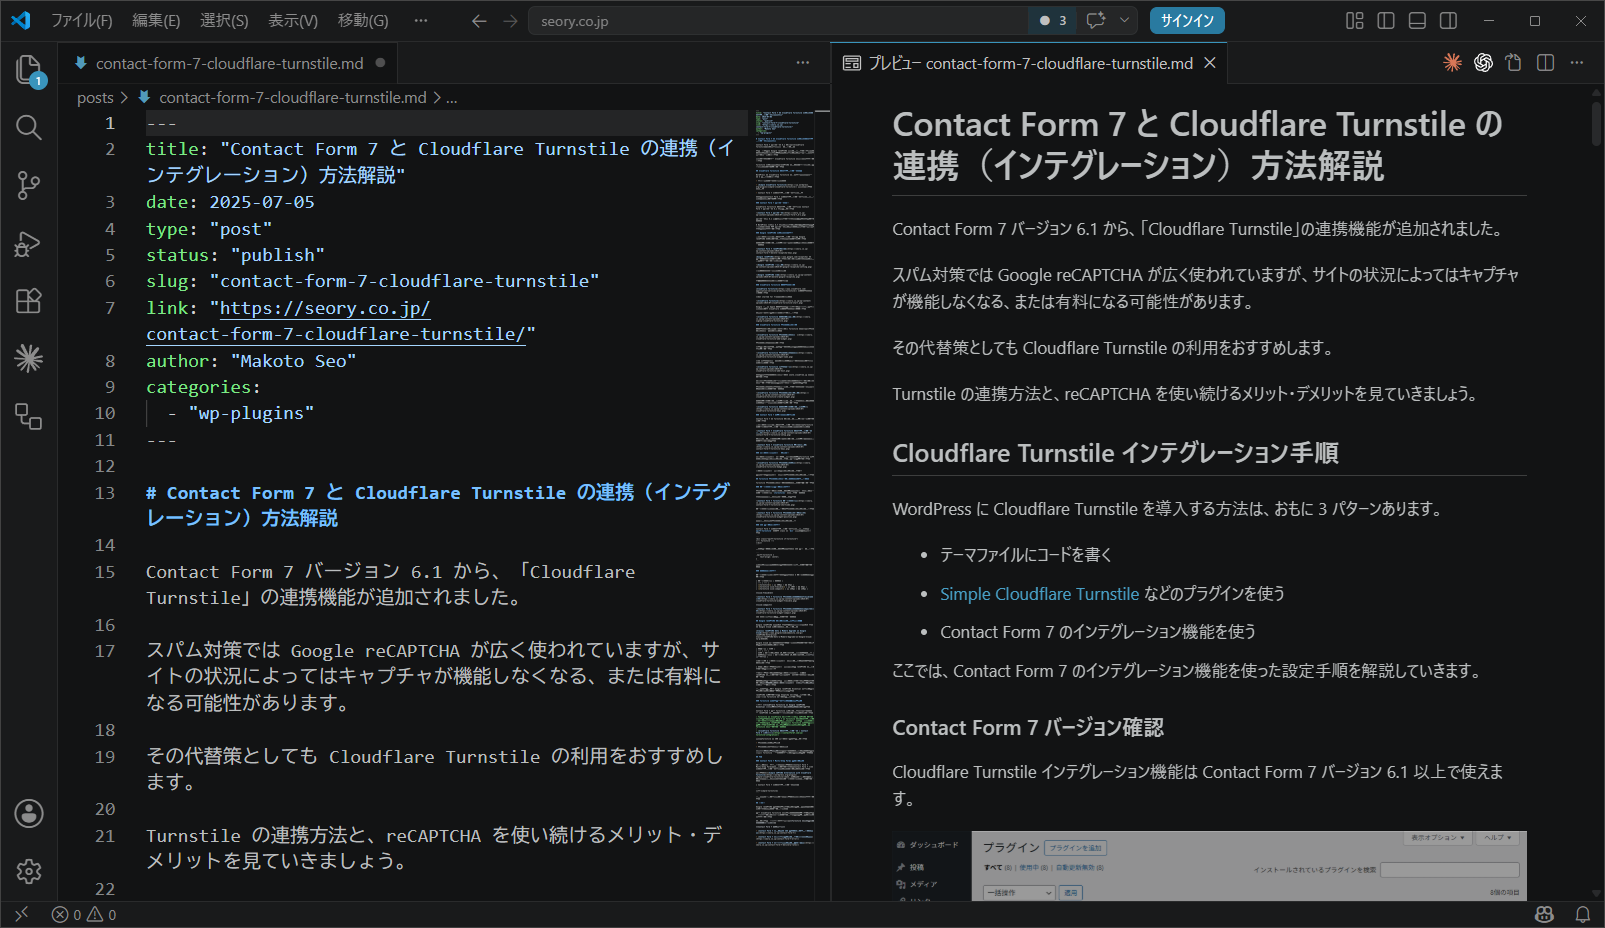Toggle the secondary side bar

tap(1448, 20)
